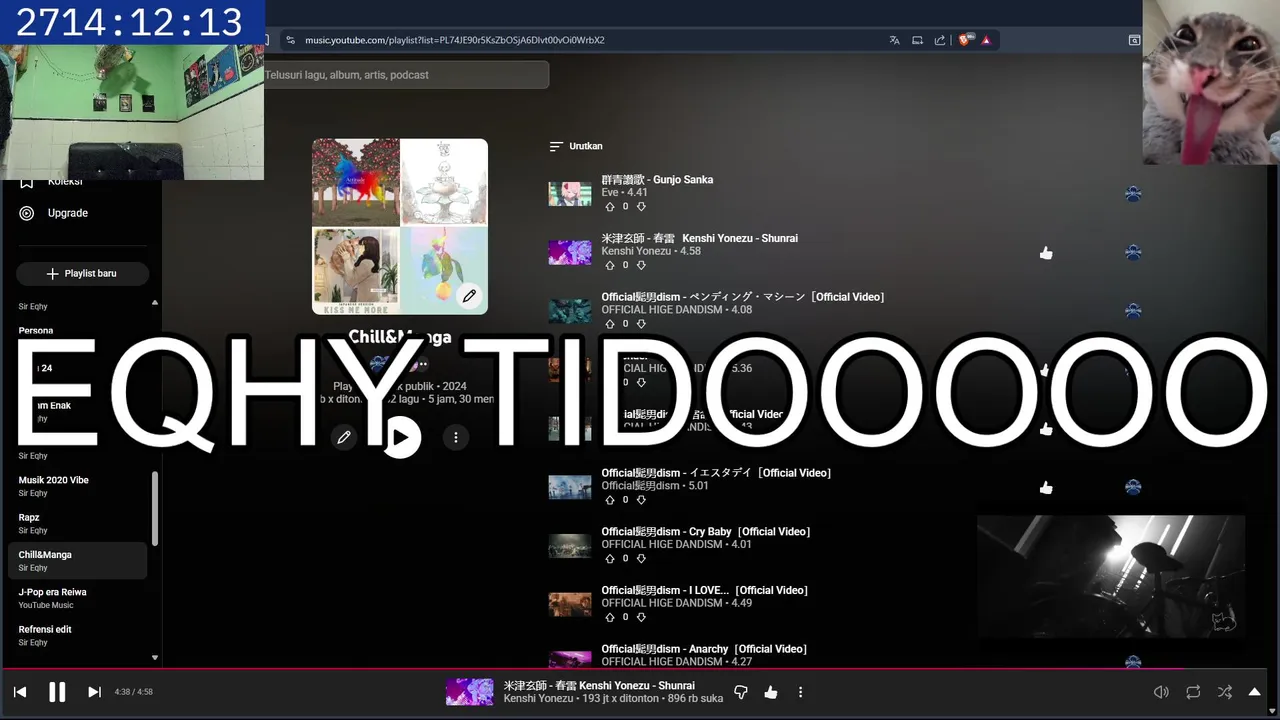Focus the Telusuri lagu search field

[x=405, y=75]
